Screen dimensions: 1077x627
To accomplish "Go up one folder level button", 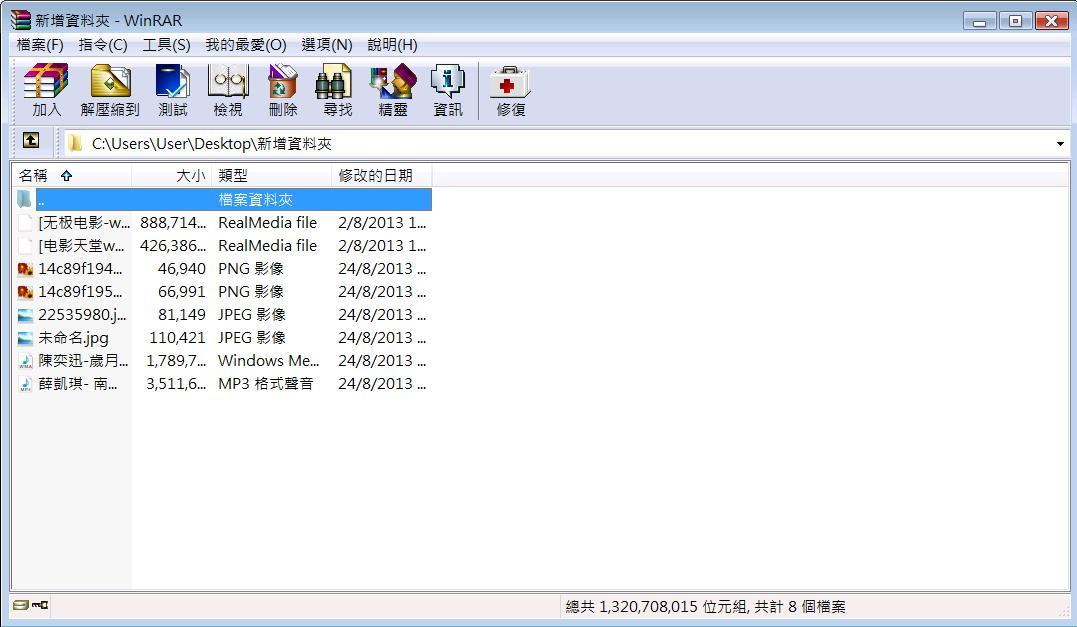I will tap(31, 141).
